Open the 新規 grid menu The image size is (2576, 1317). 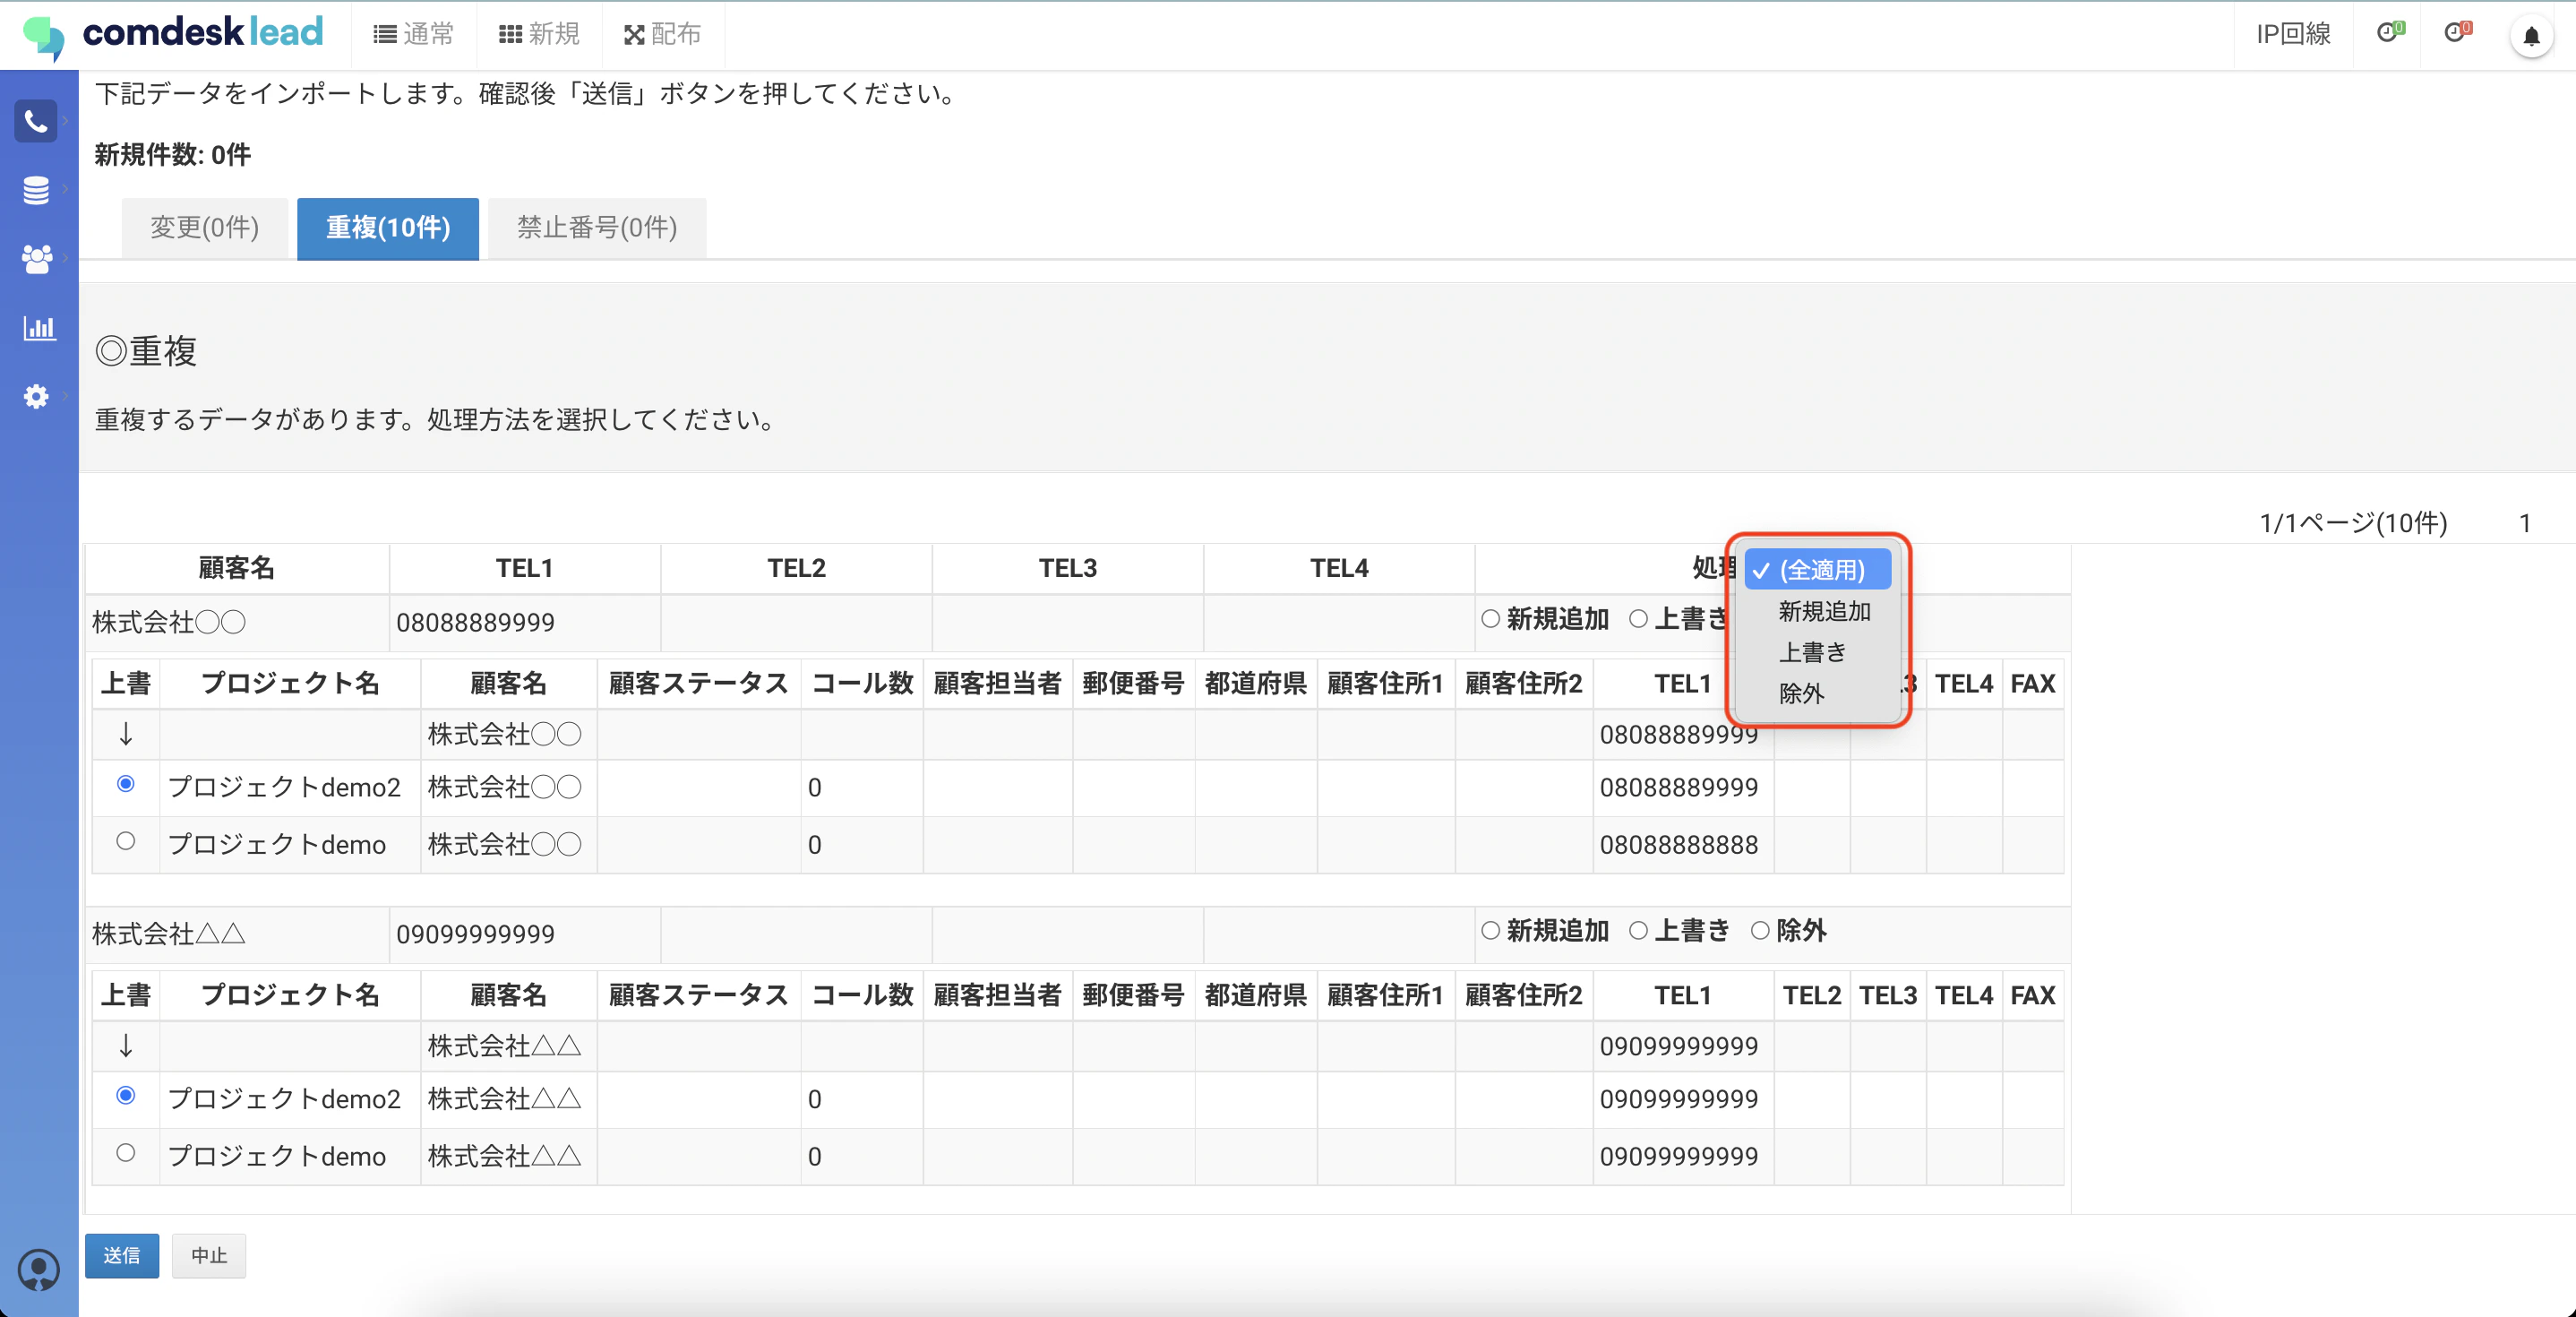click(539, 35)
